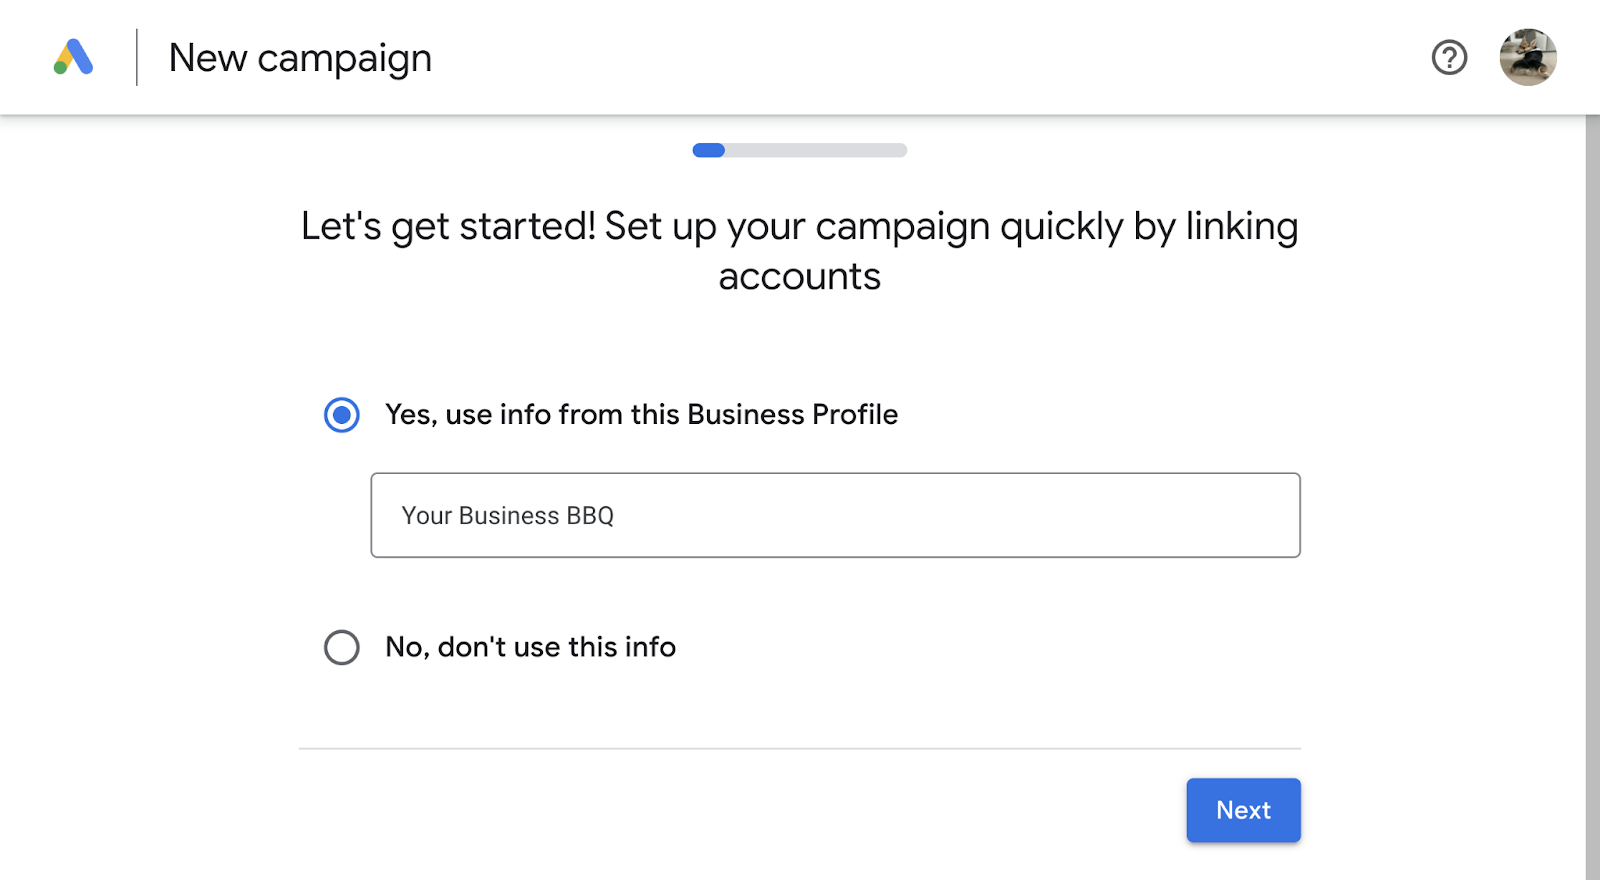Screen dimensions: 1600x880
Task: Click the campaign setup progress bar
Action: tap(800, 150)
